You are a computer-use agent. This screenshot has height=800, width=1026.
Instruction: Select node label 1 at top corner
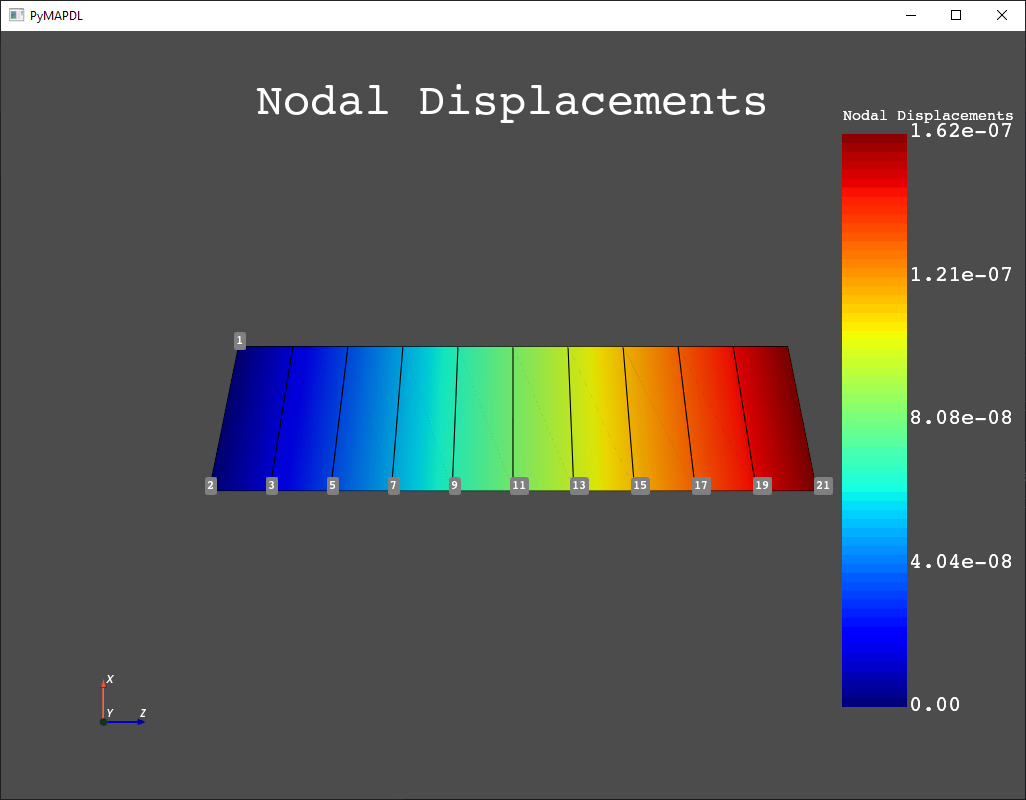click(239, 340)
